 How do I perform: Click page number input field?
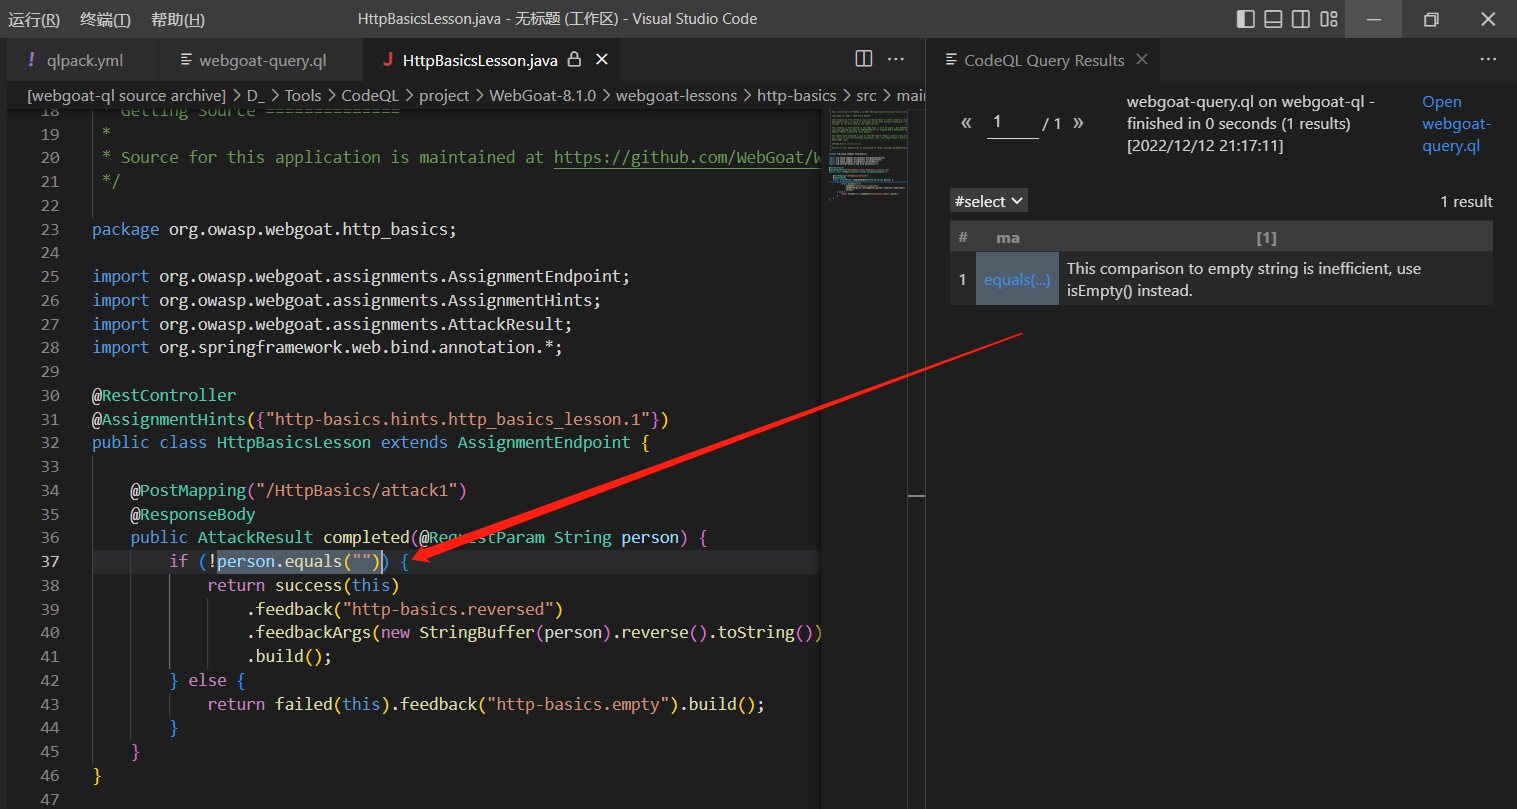pyautogui.click(x=1012, y=123)
